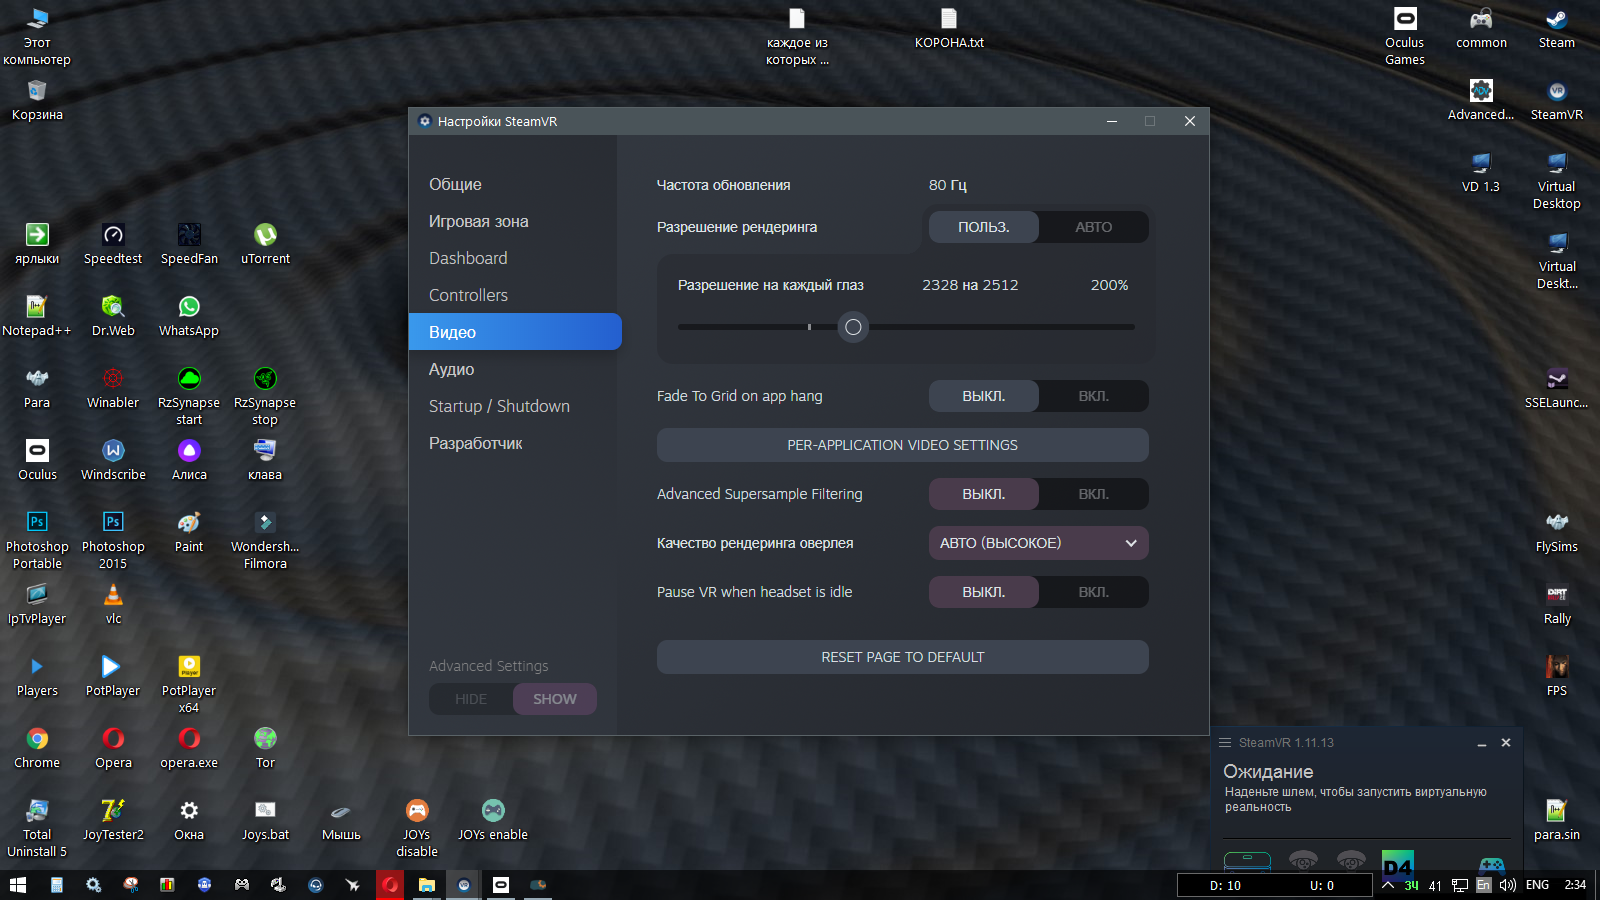Show Advanced Settings with SHOW toggle
Screen dimensions: 1600x900
(x=555, y=699)
